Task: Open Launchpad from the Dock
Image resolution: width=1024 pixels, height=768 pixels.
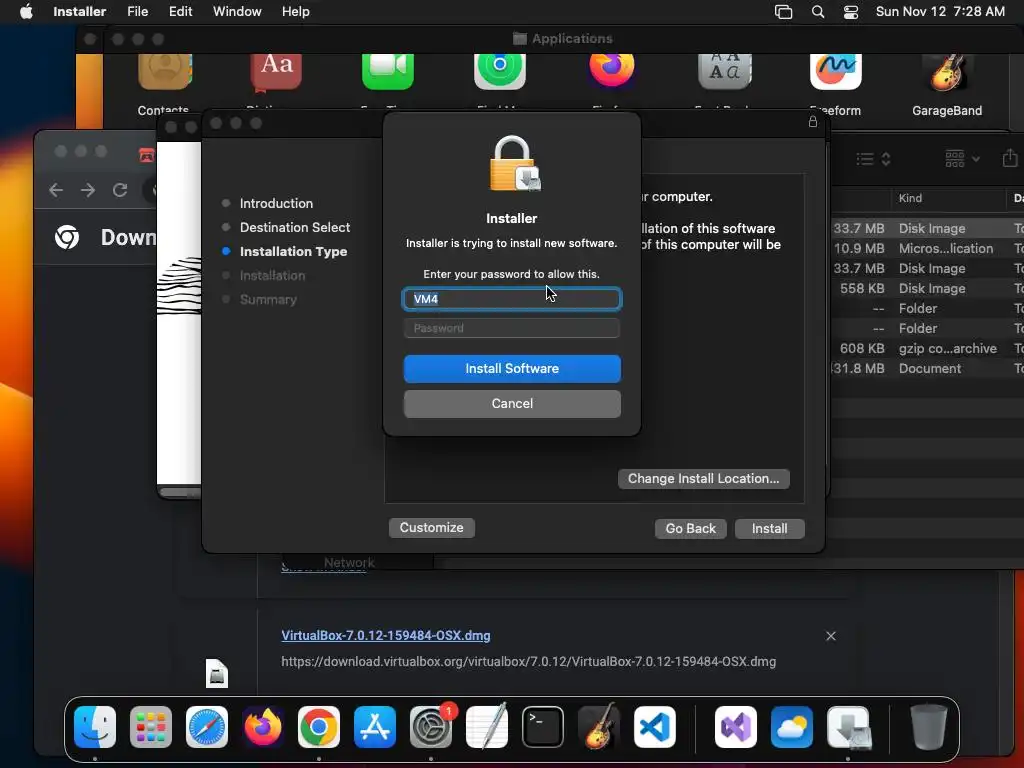Action: point(151,727)
